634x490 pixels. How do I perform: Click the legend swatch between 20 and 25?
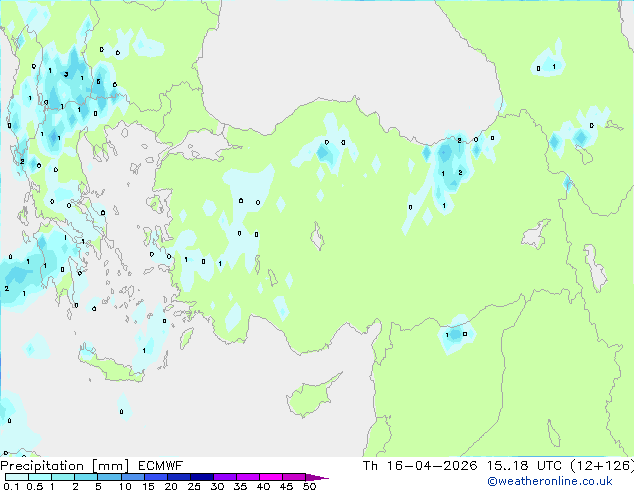click(x=178, y=477)
